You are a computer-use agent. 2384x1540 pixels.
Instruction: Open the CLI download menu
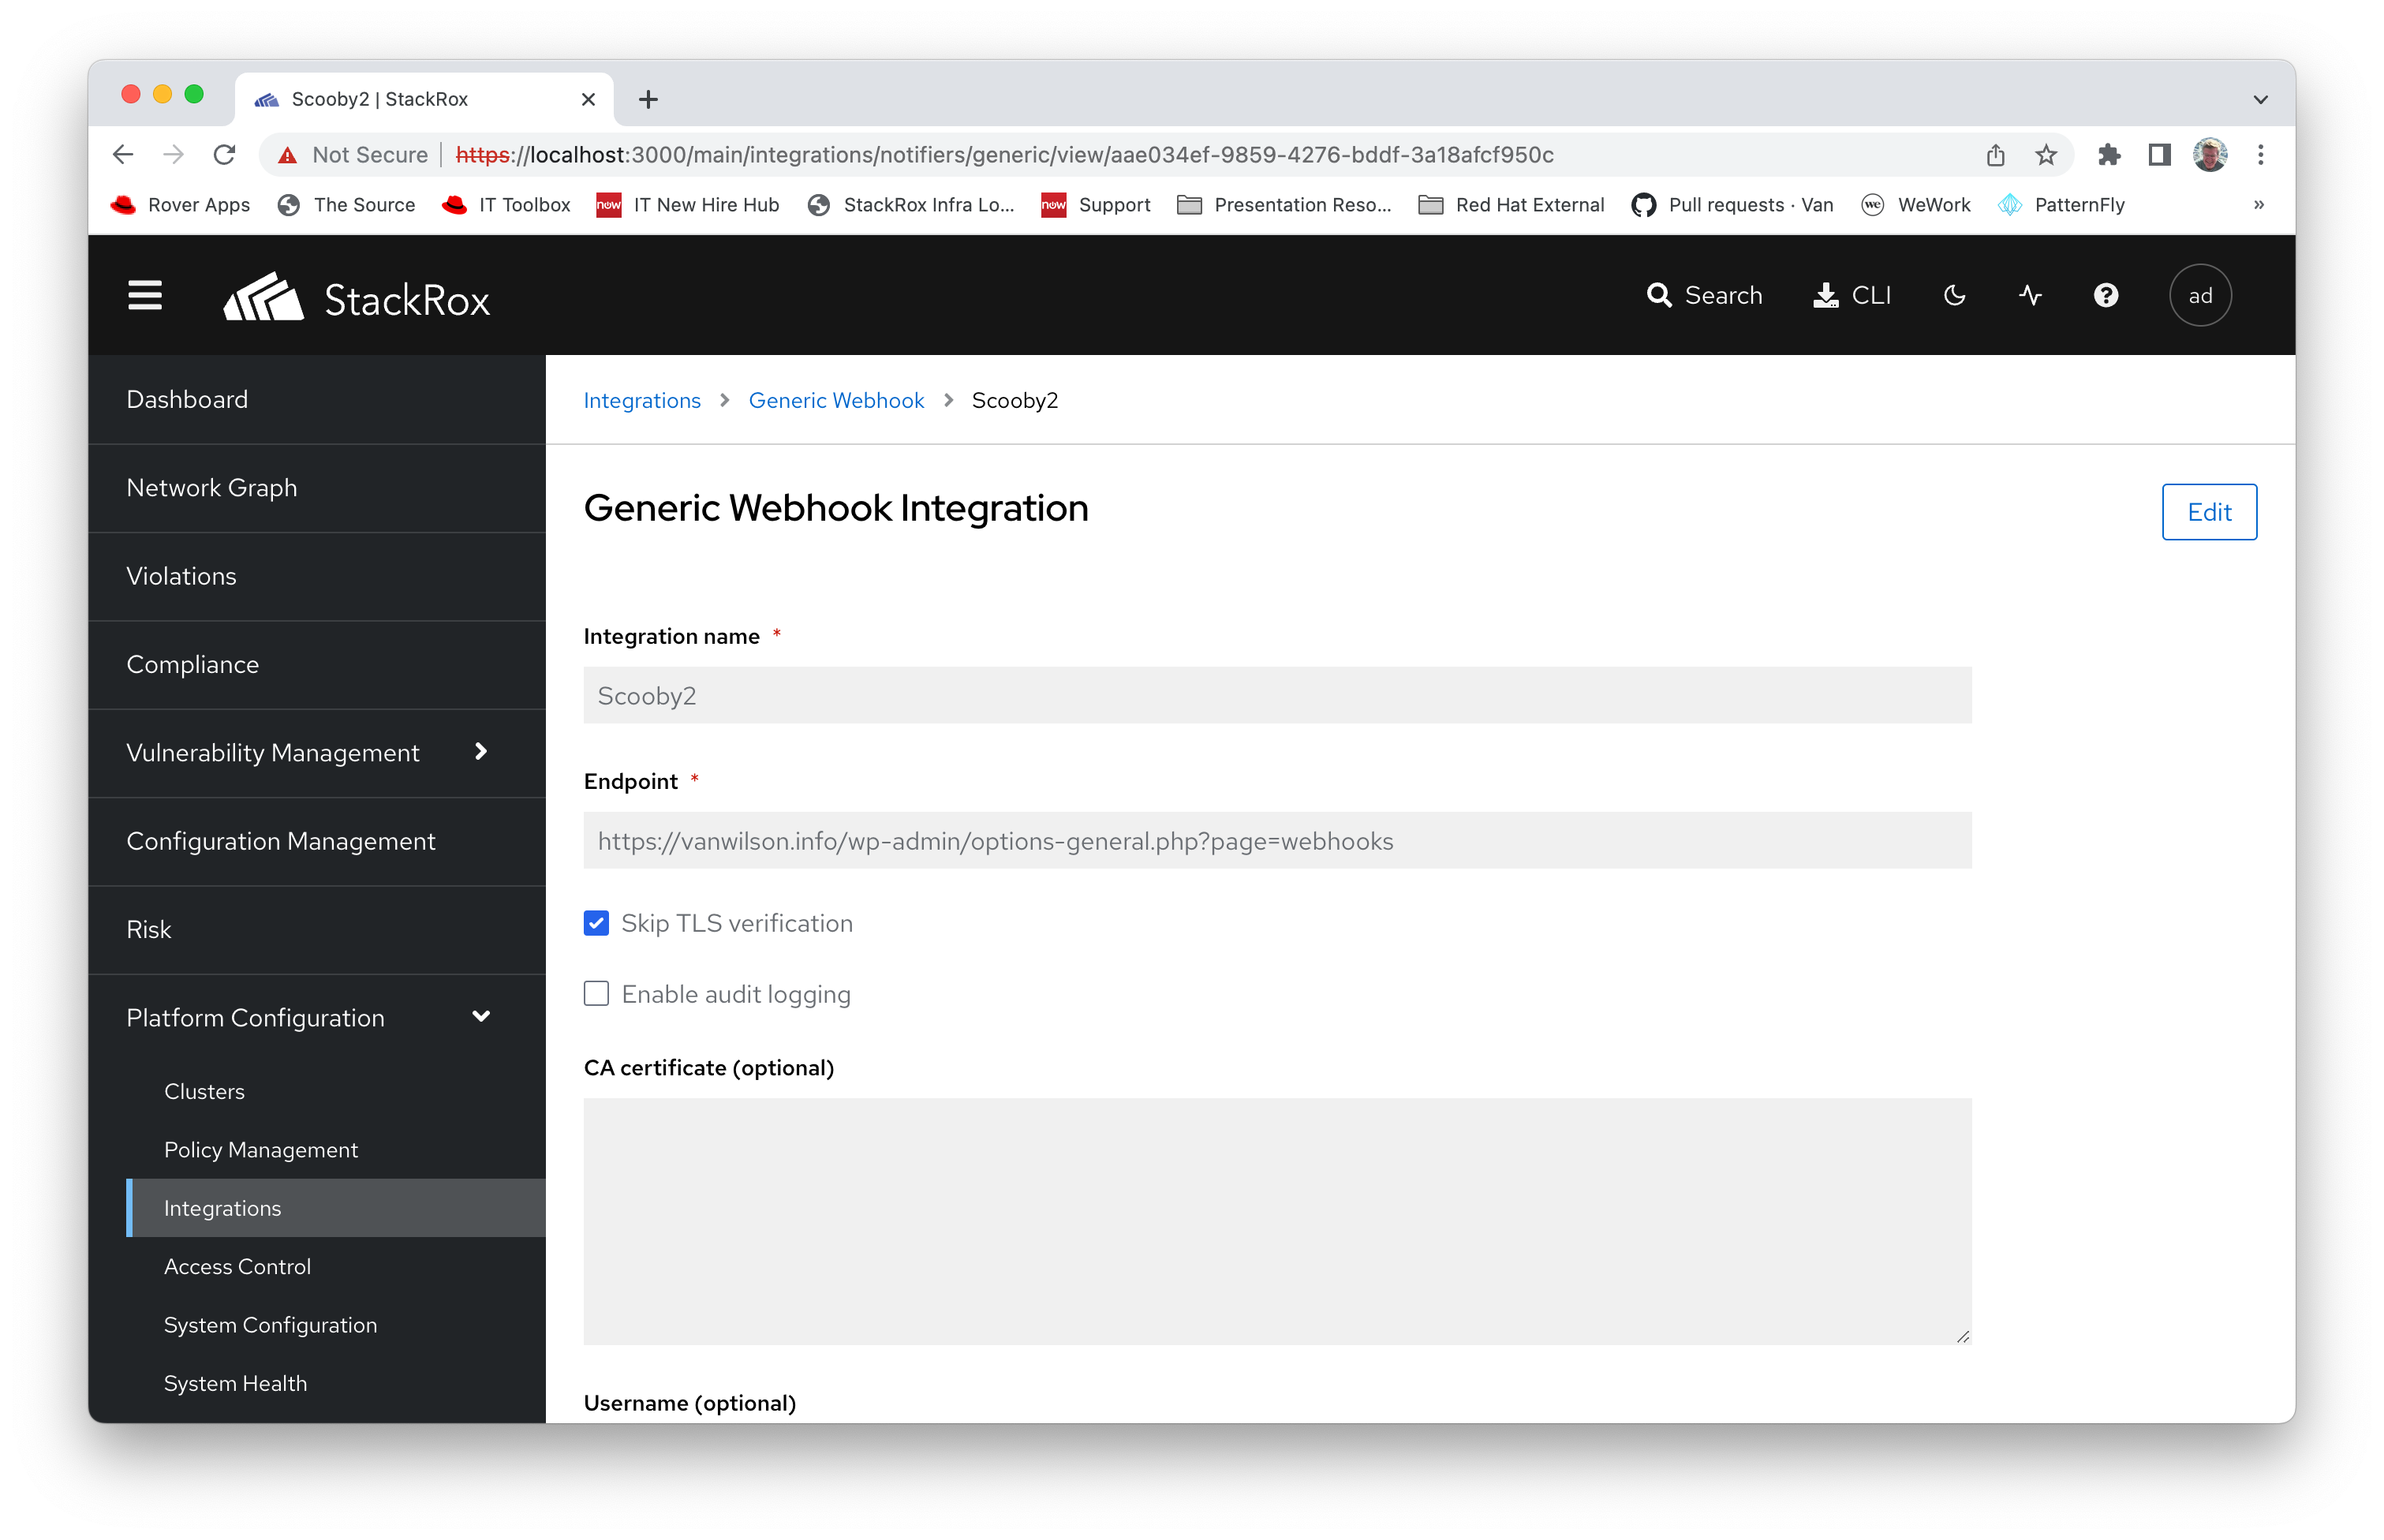(1851, 296)
